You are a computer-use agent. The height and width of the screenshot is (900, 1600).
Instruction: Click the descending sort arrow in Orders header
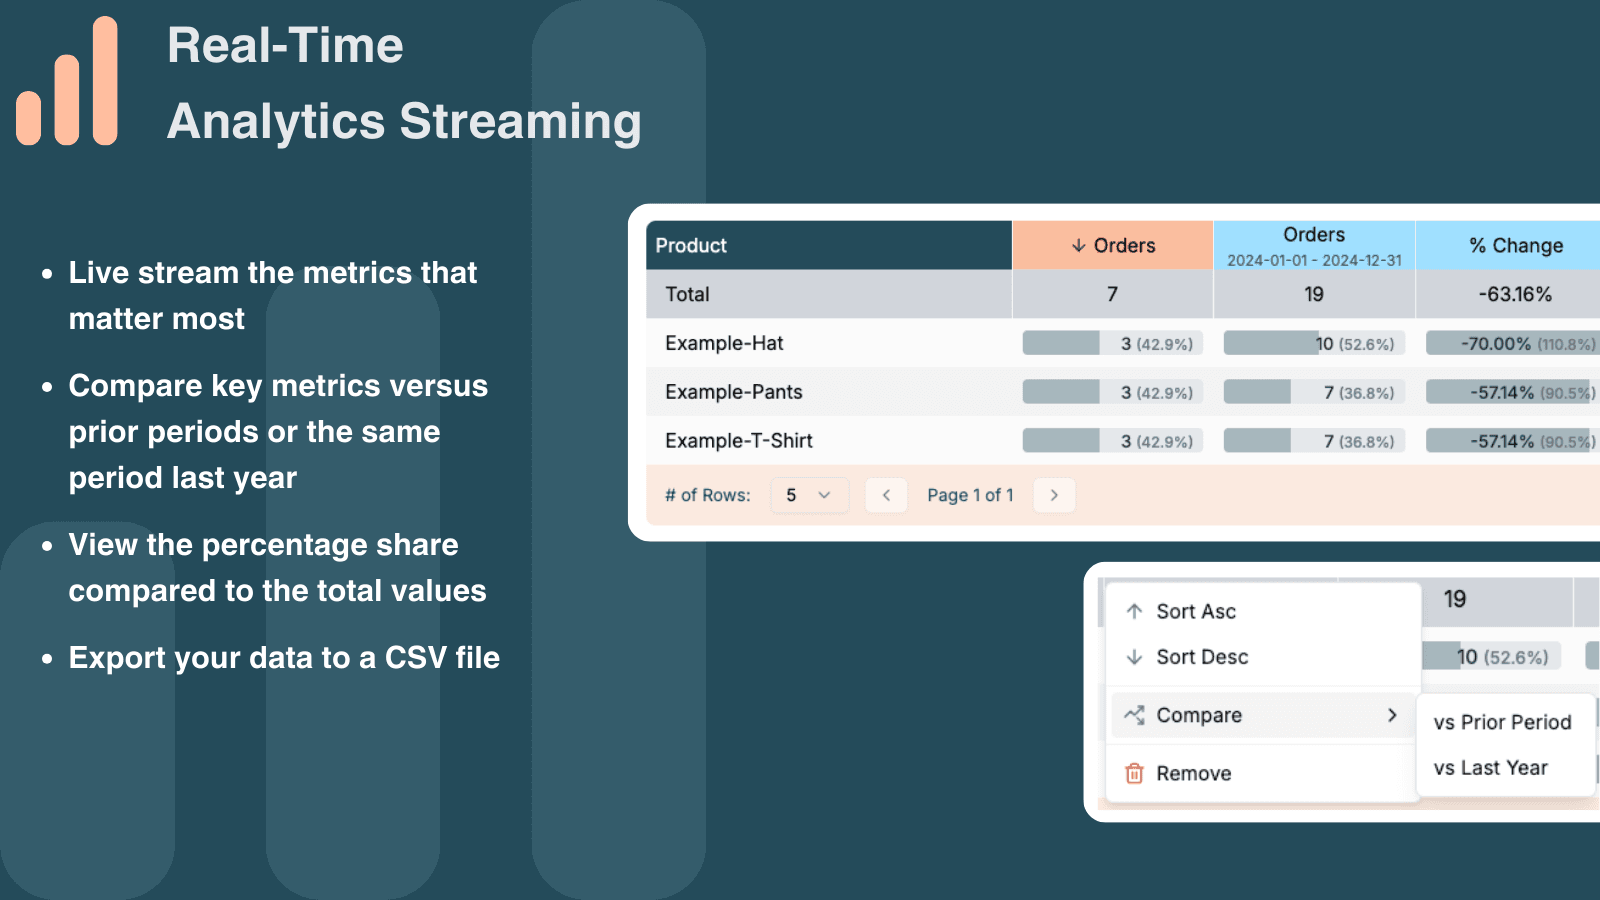point(1077,245)
